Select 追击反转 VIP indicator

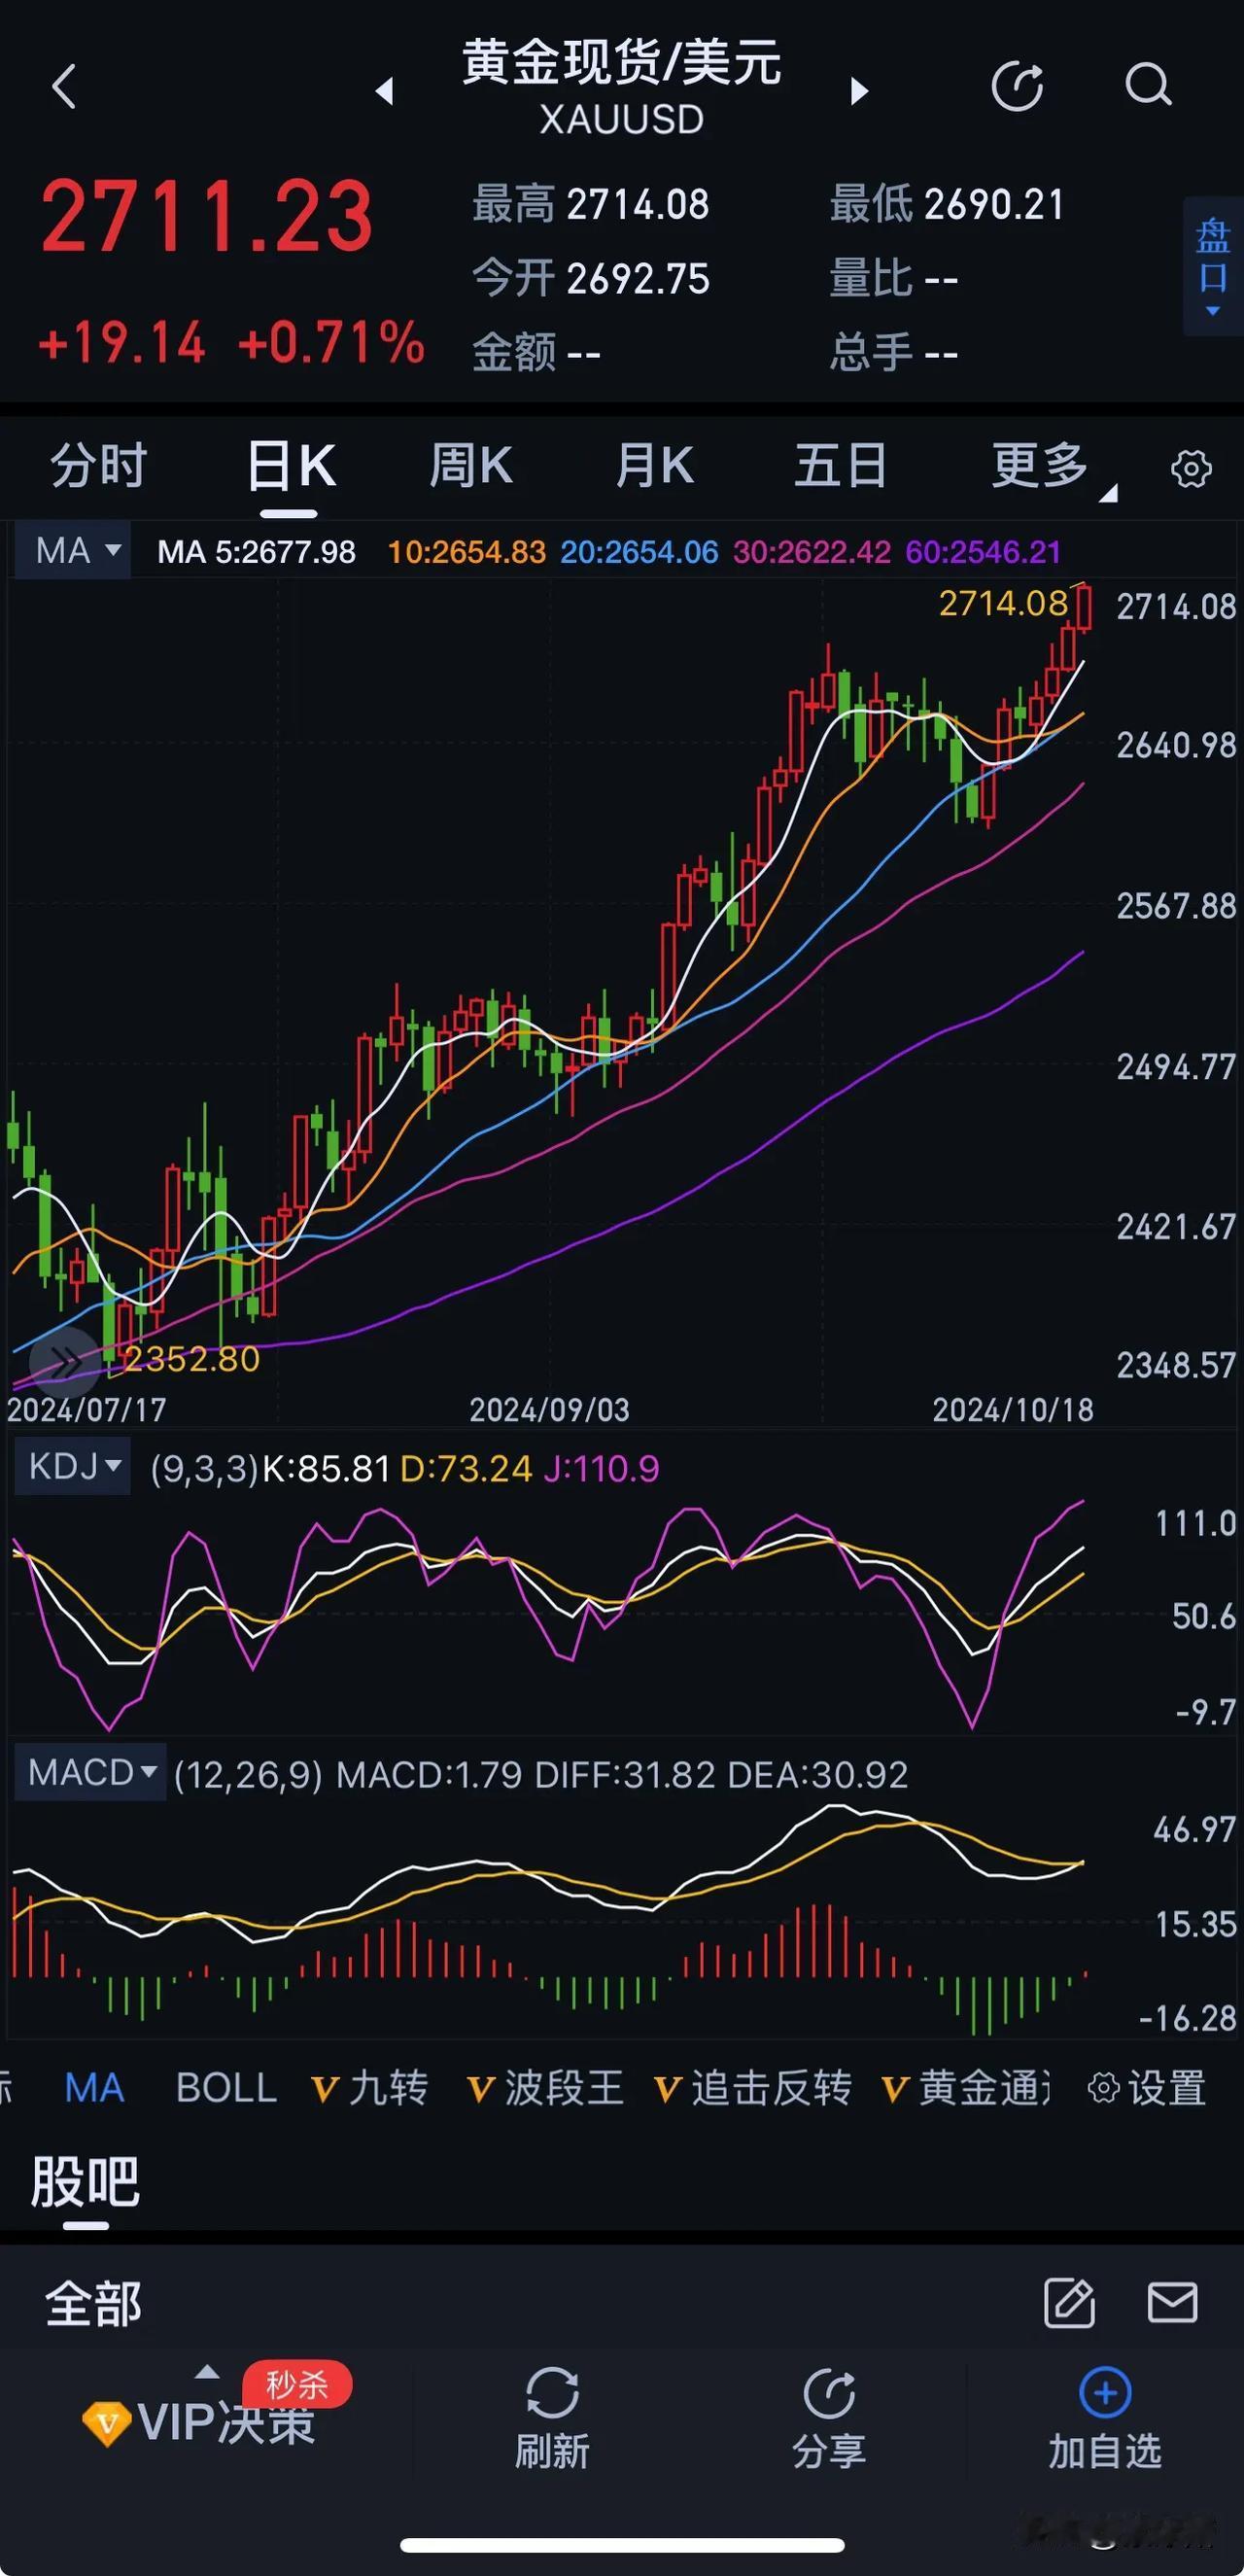(752, 2088)
